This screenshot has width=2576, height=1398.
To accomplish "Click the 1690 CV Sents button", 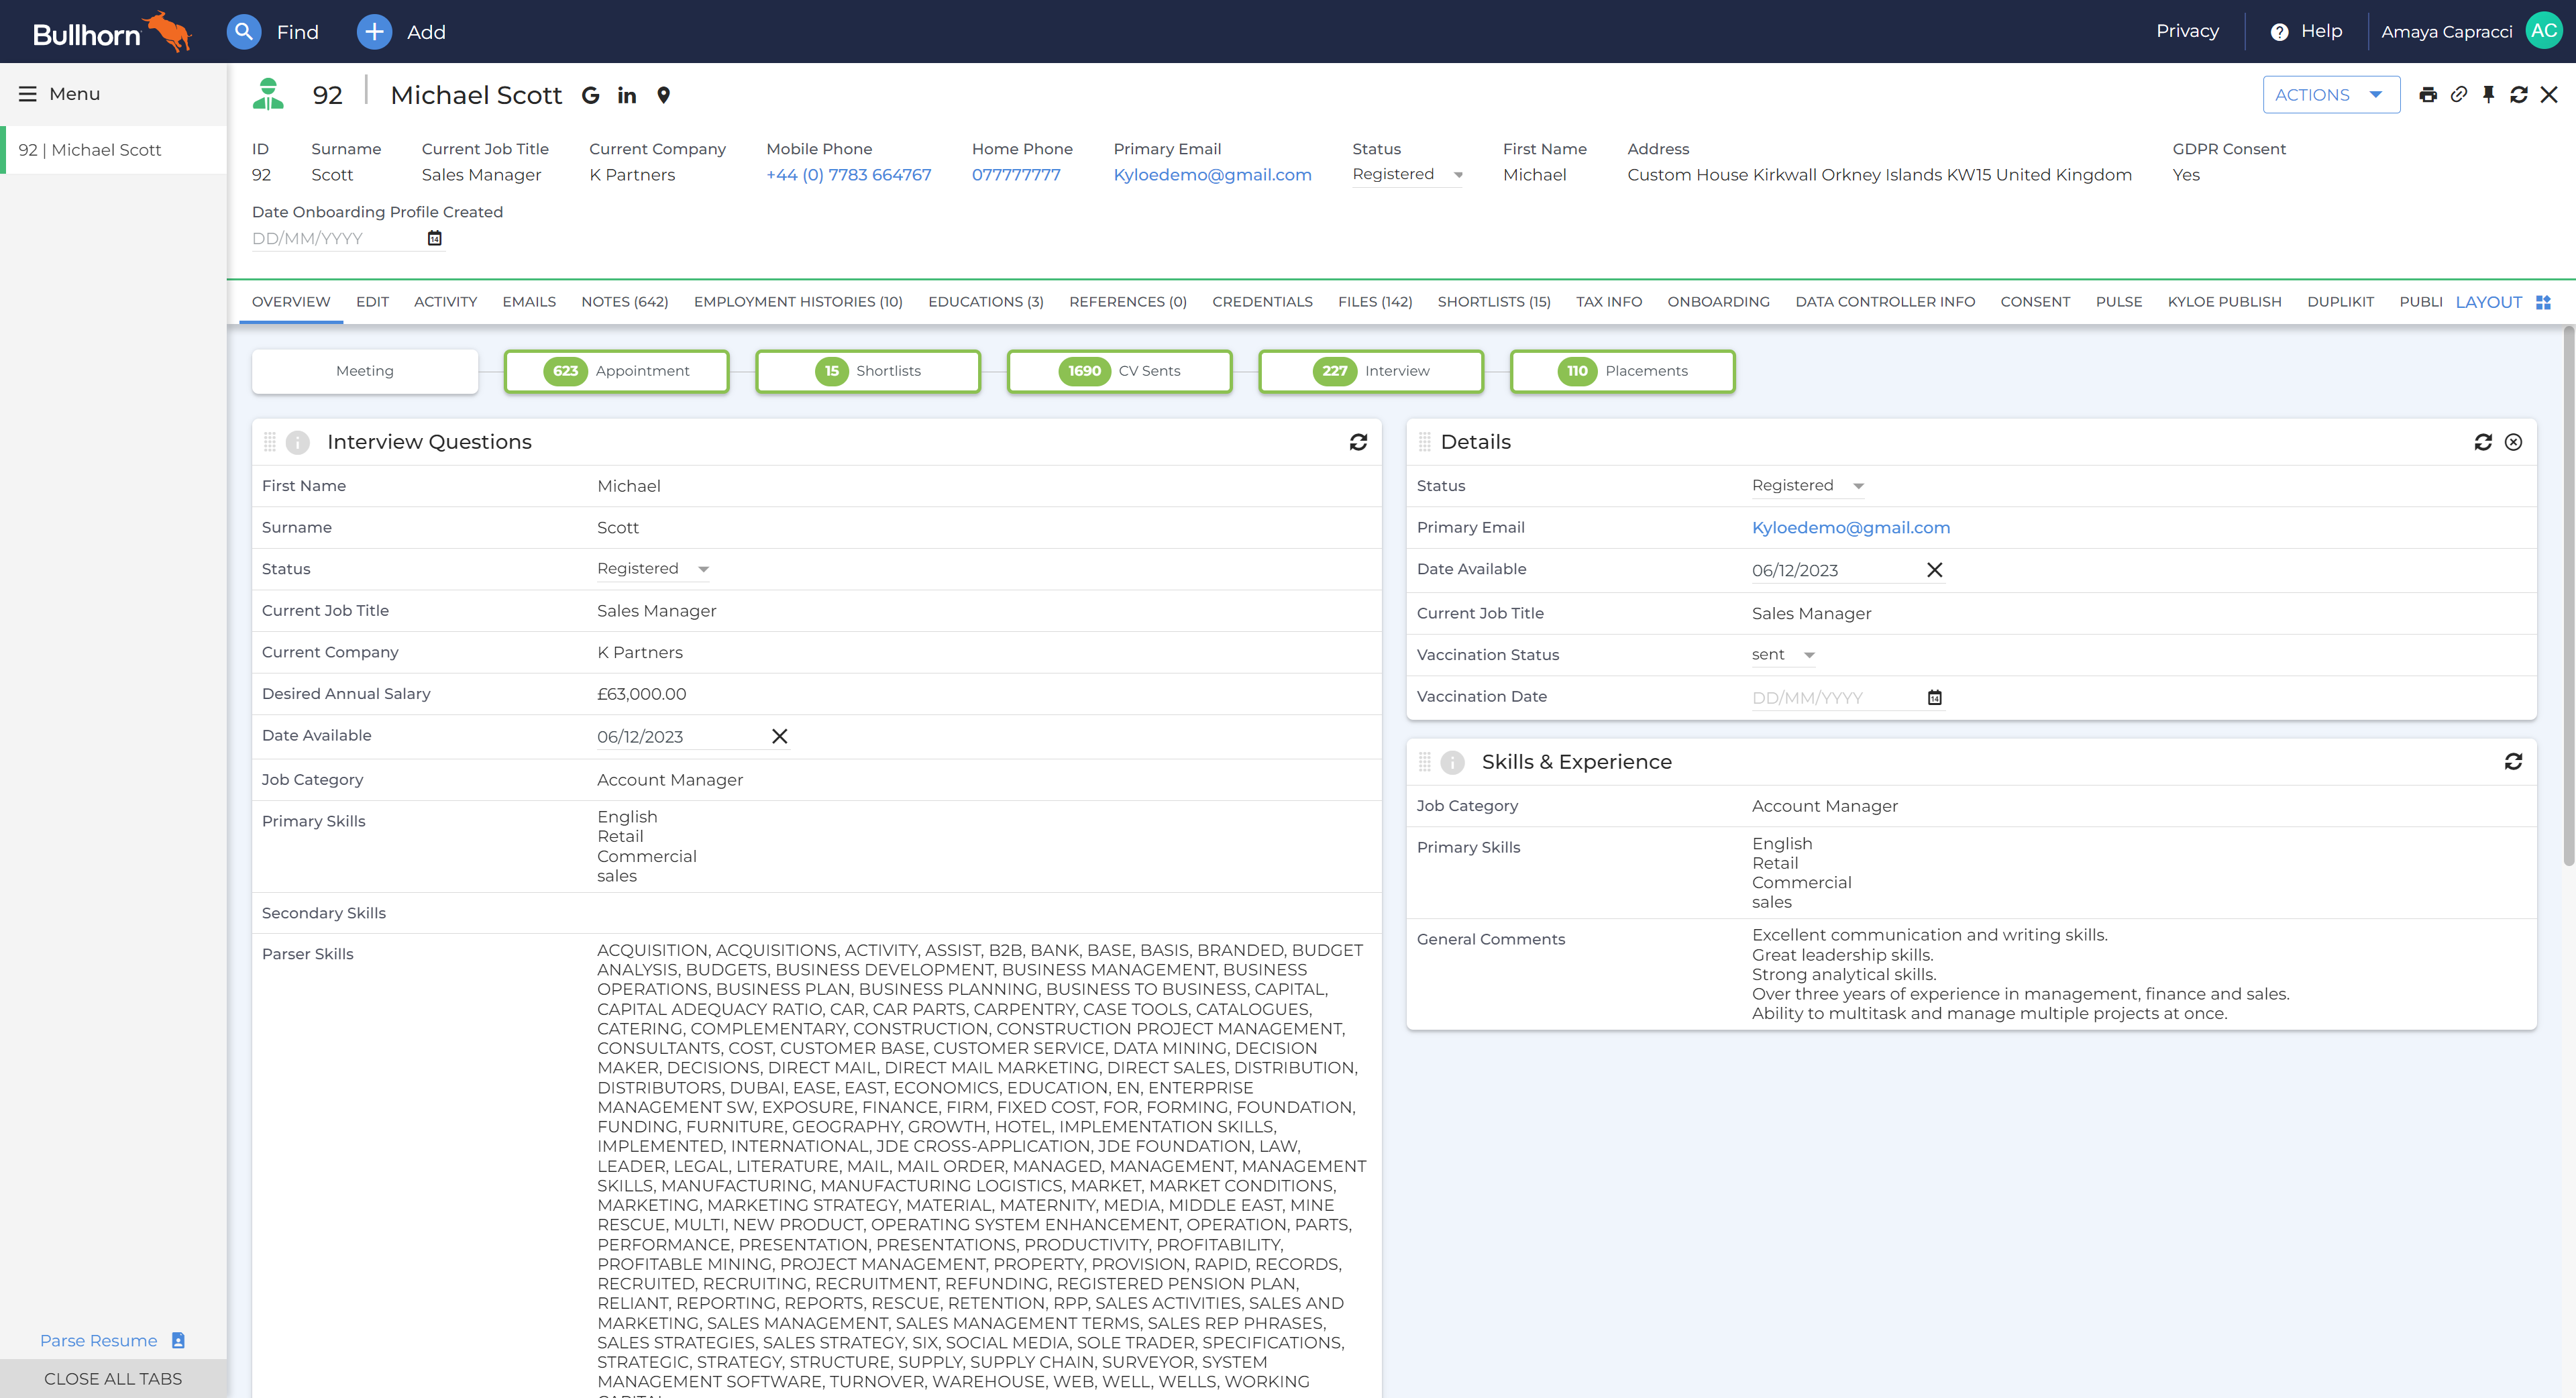I will (1120, 371).
